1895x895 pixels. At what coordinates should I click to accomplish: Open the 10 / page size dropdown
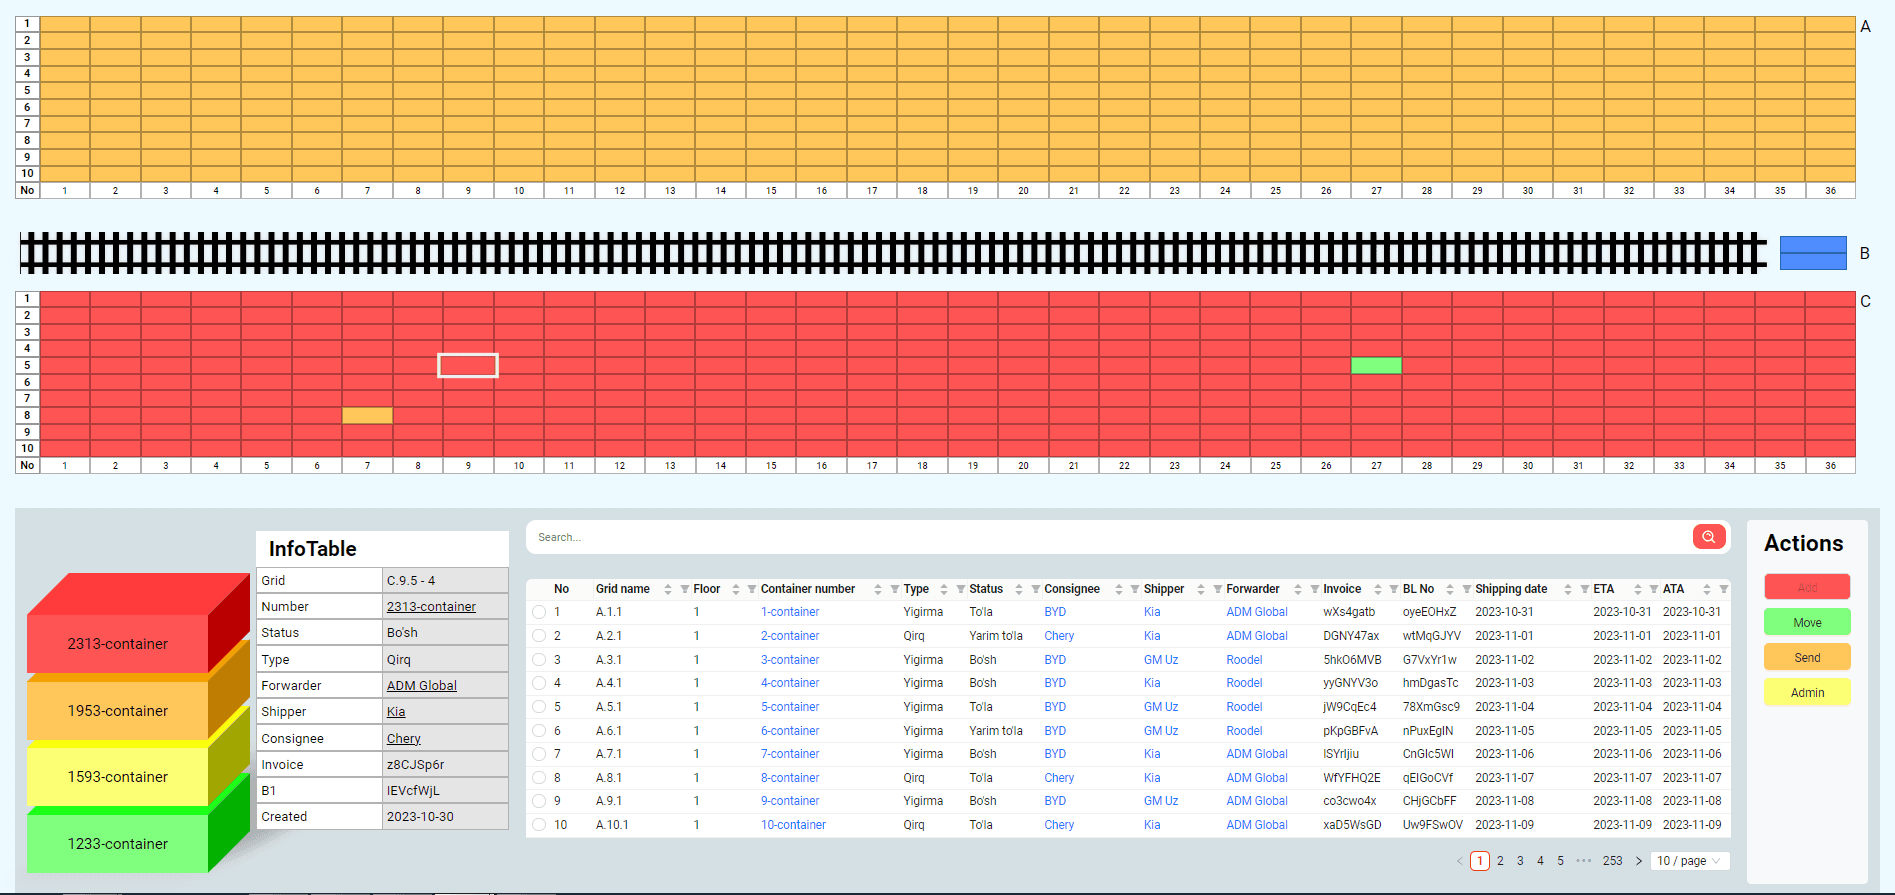point(1689,861)
